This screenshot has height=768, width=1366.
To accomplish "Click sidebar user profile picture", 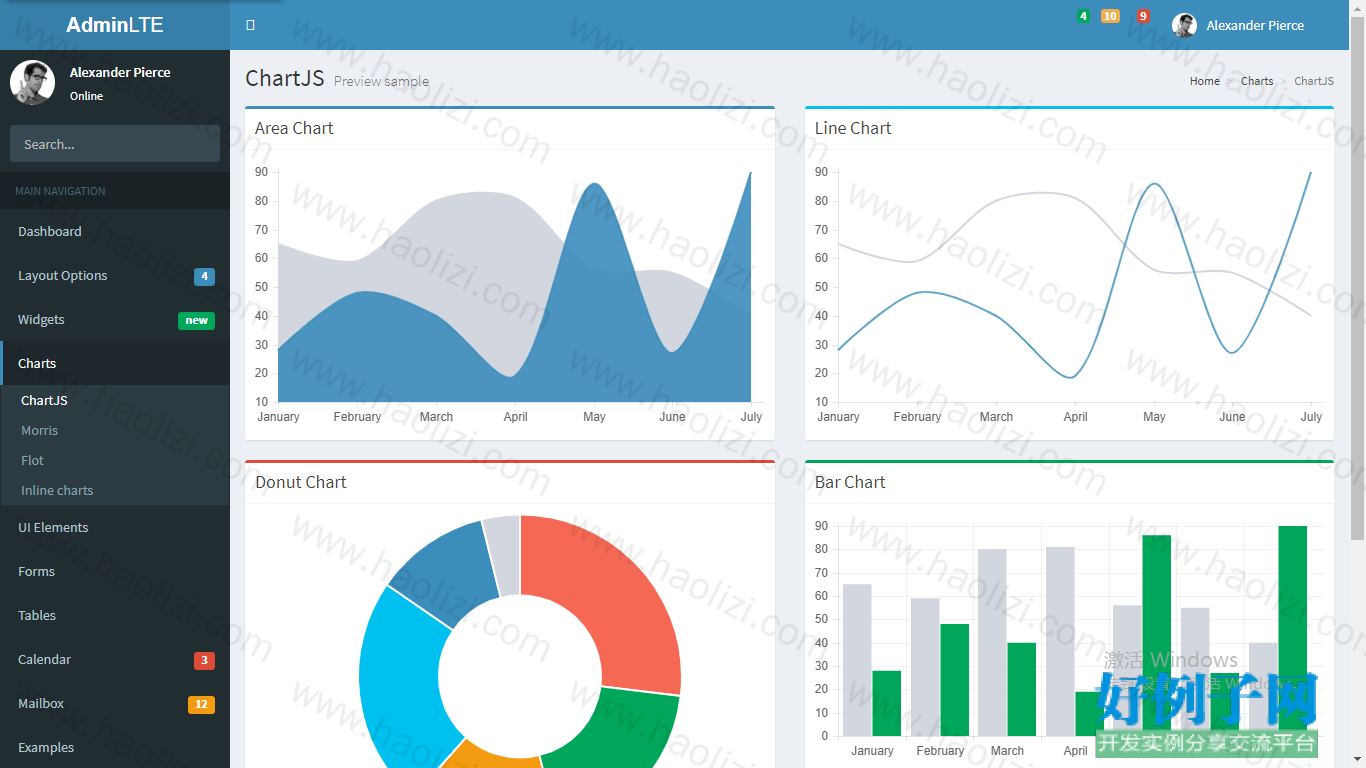I will point(32,82).
